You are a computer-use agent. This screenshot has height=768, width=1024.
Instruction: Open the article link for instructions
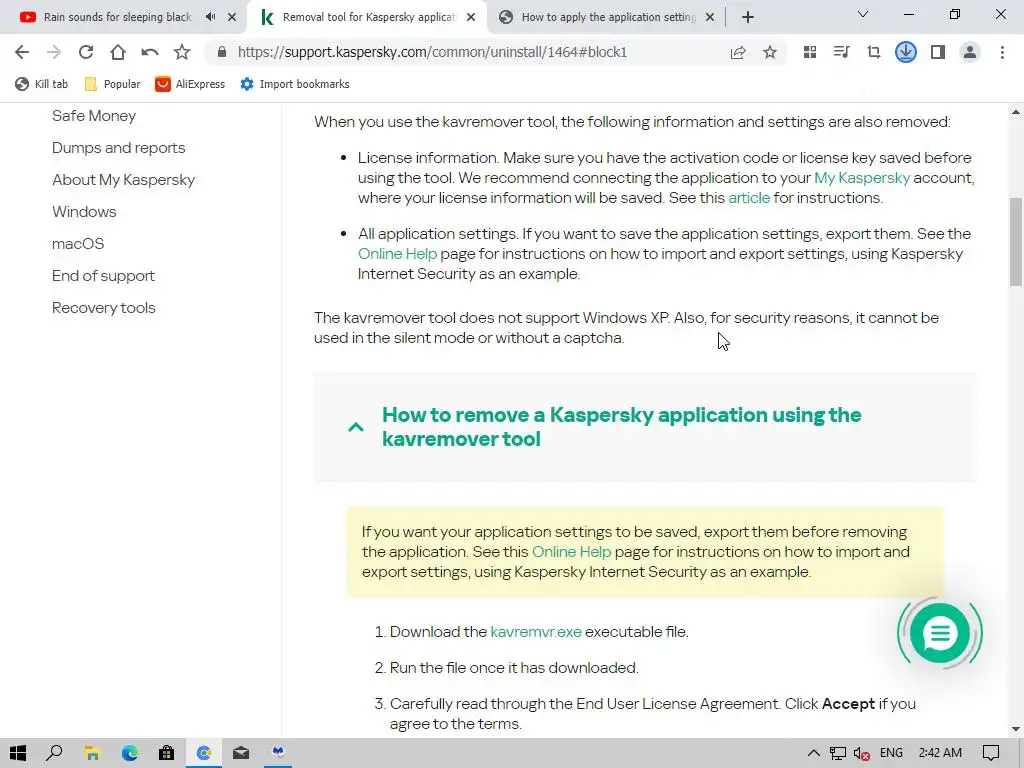point(749,198)
